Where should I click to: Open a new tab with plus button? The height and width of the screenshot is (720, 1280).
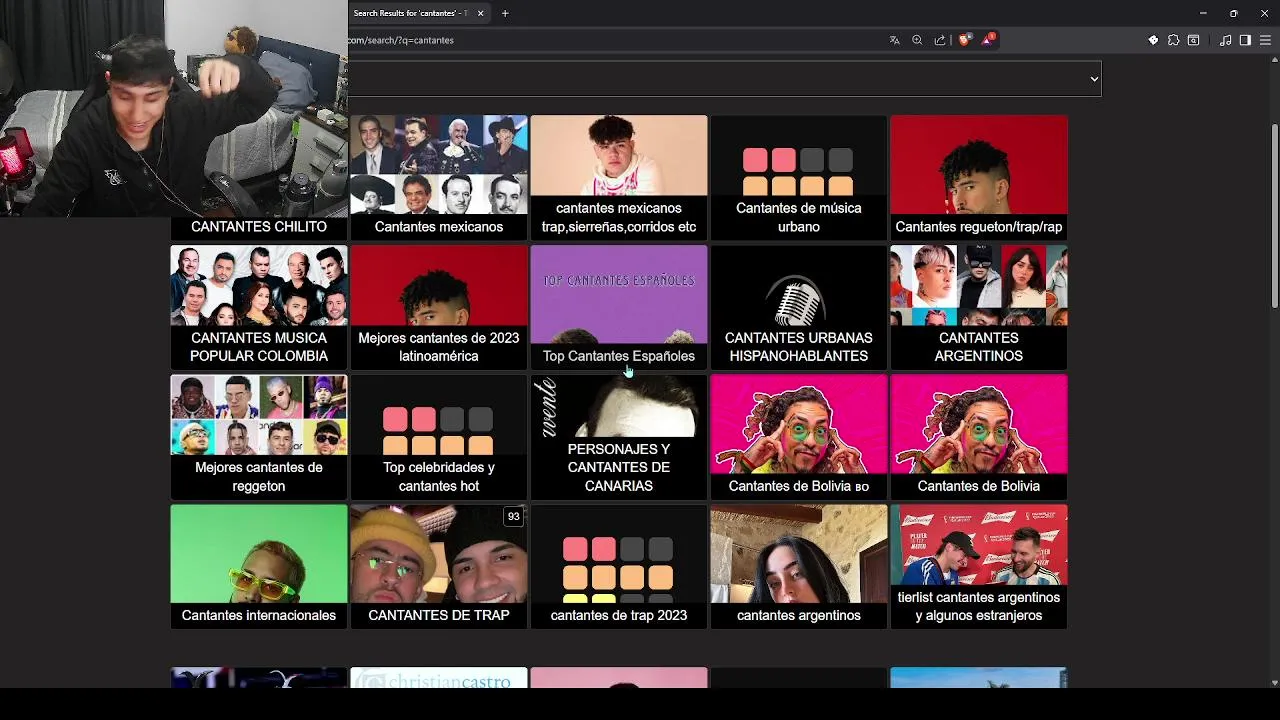coord(505,13)
